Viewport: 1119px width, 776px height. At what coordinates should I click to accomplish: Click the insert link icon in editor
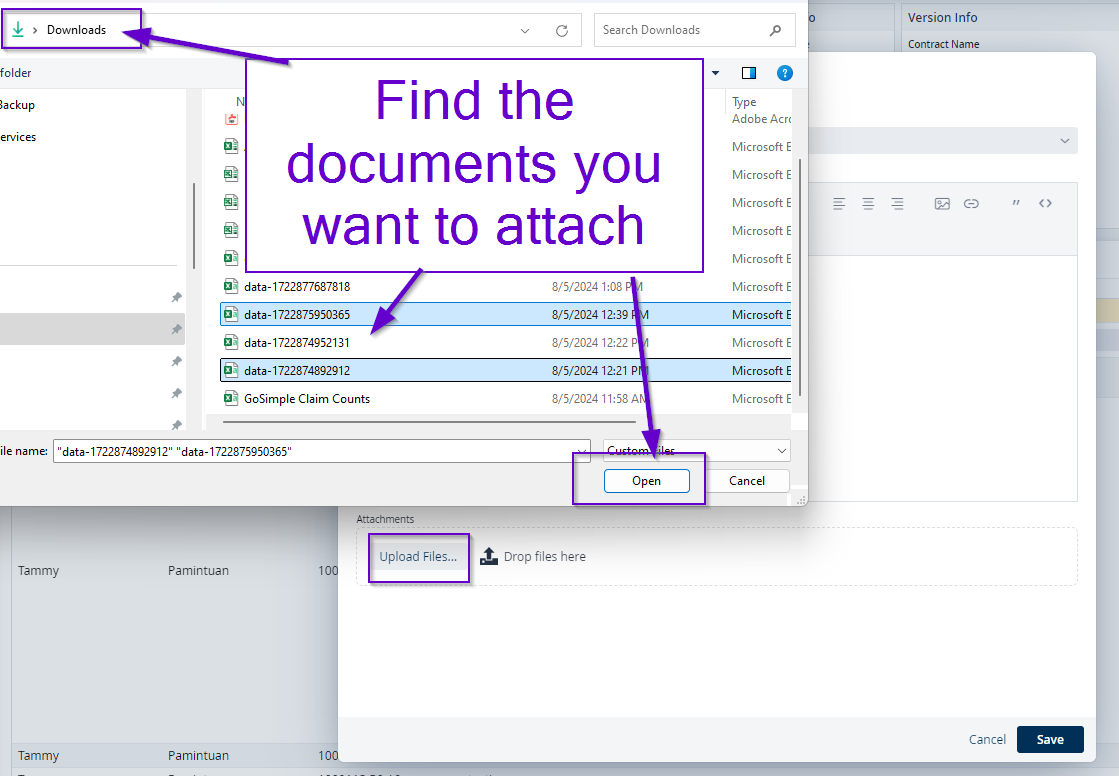point(971,203)
